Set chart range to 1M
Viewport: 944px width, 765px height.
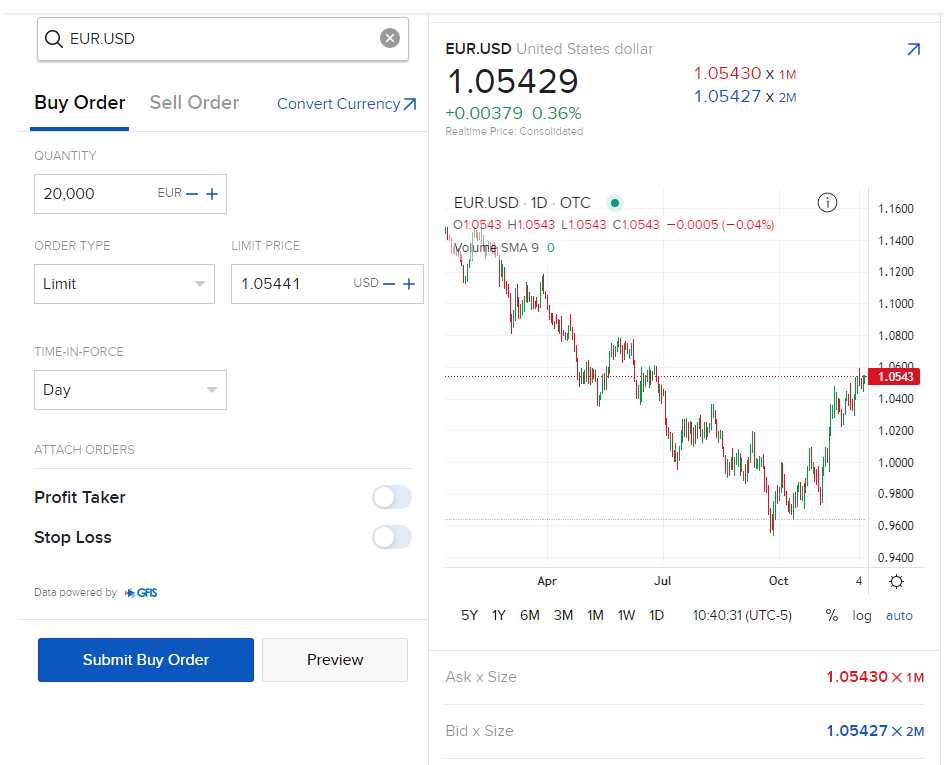tap(595, 615)
